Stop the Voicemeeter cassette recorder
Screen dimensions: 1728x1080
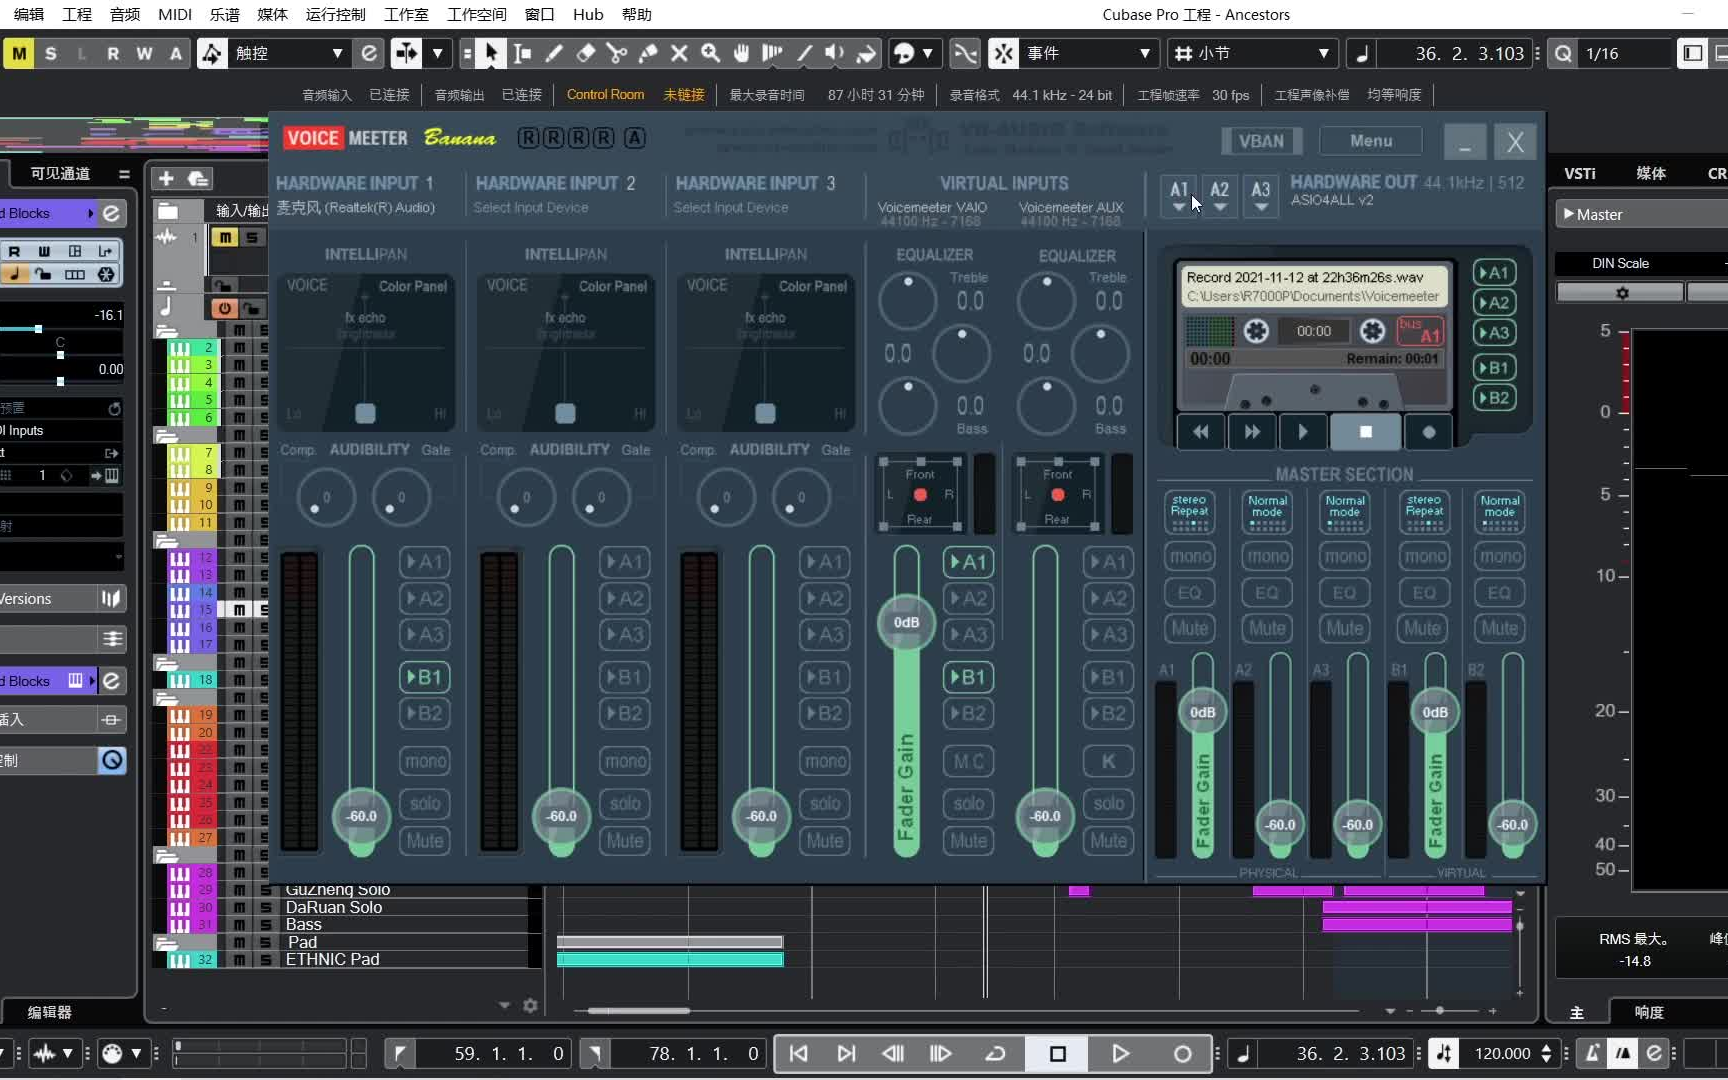click(1365, 432)
